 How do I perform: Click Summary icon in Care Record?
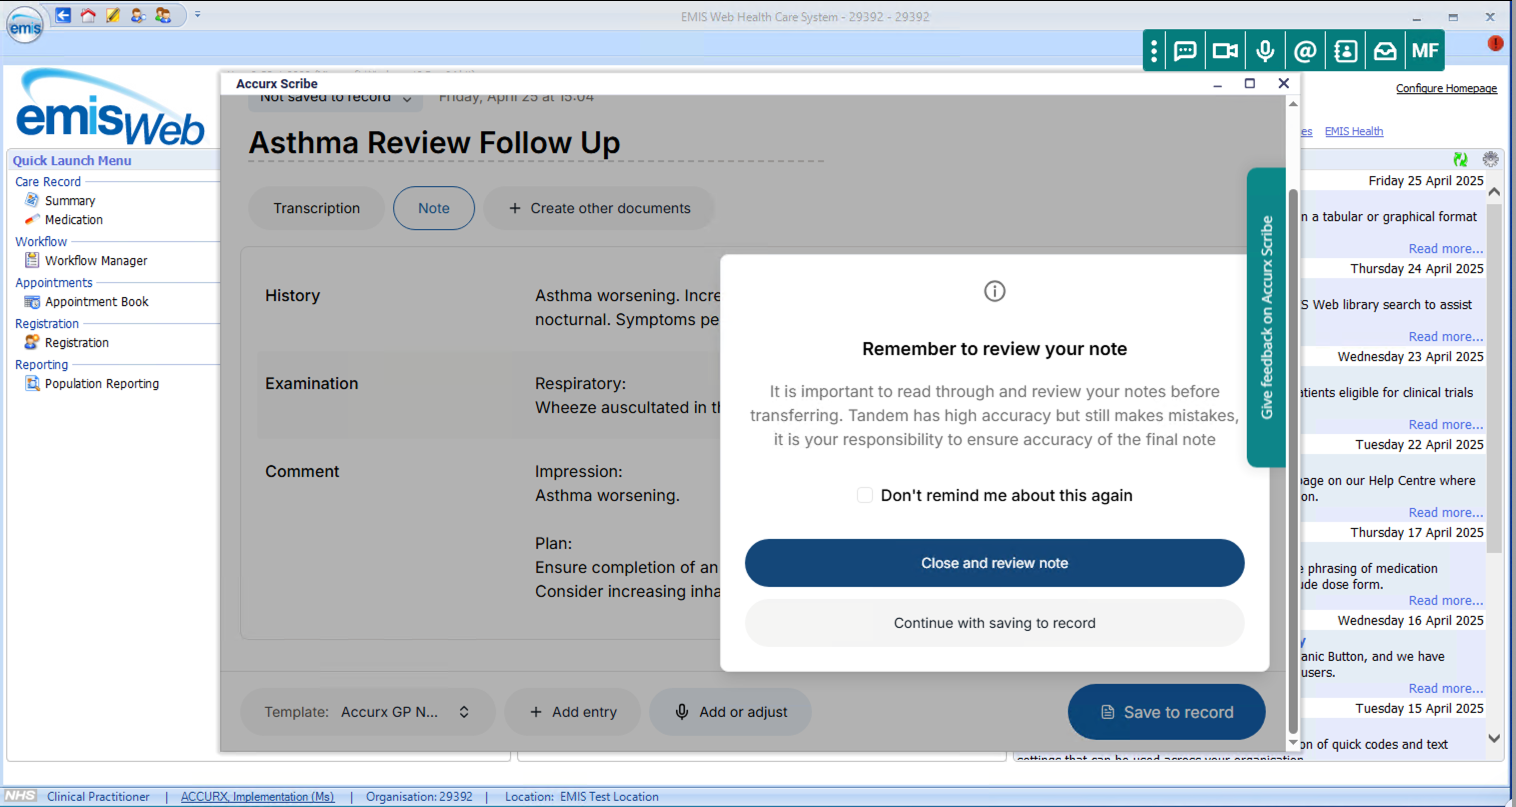[x=32, y=200]
